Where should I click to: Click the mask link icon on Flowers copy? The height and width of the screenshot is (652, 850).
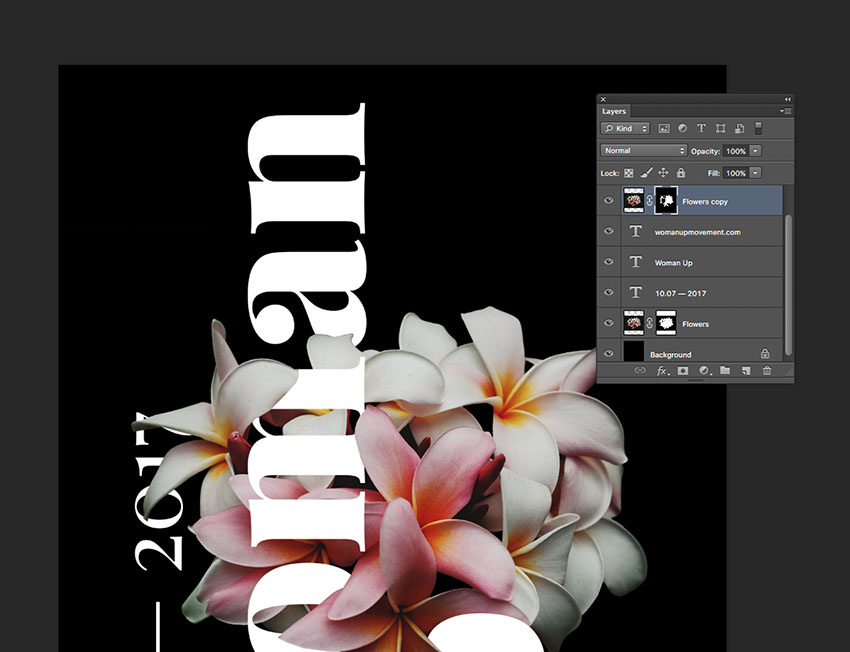point(649,201)
